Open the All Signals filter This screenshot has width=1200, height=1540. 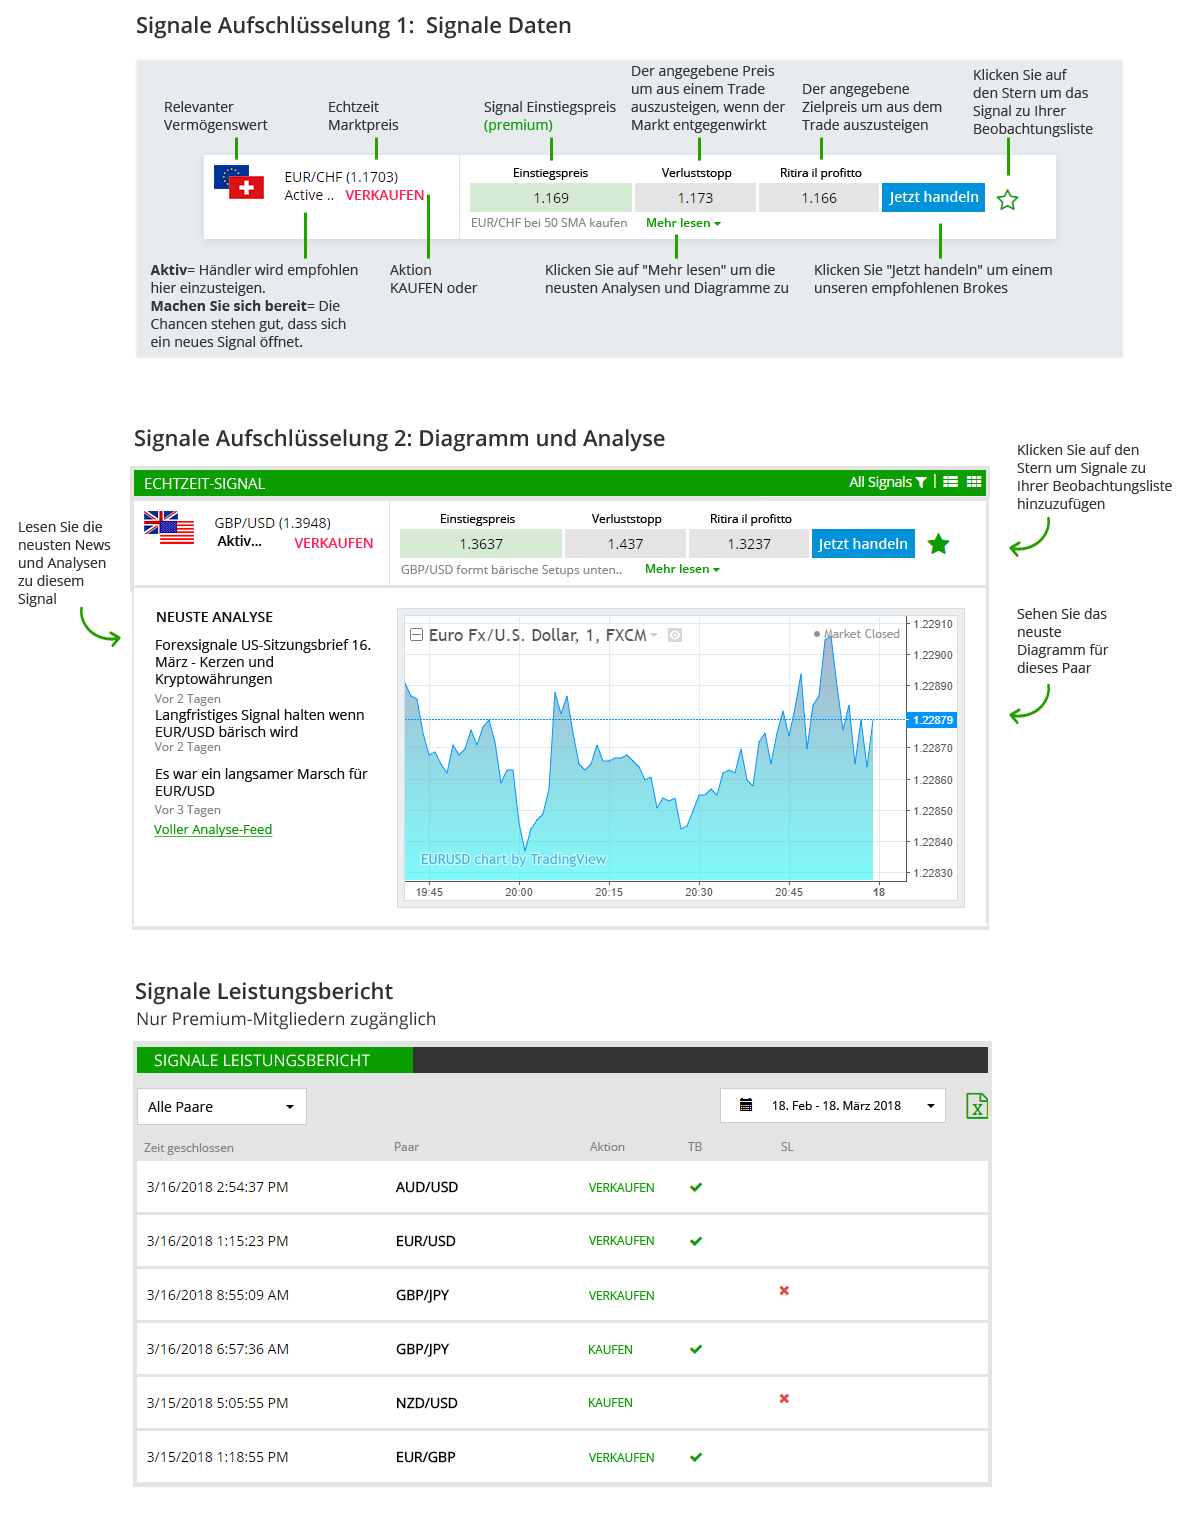(x=887, y=482)
